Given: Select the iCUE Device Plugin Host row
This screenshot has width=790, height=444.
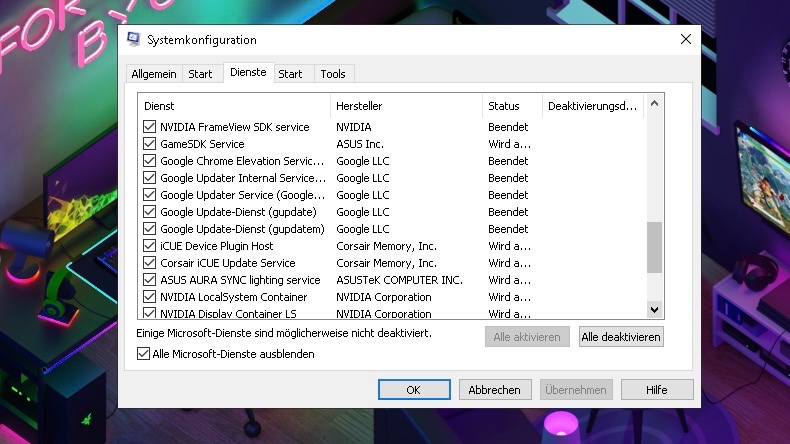Looking at the screenshot, I should (x=392, y=246).
